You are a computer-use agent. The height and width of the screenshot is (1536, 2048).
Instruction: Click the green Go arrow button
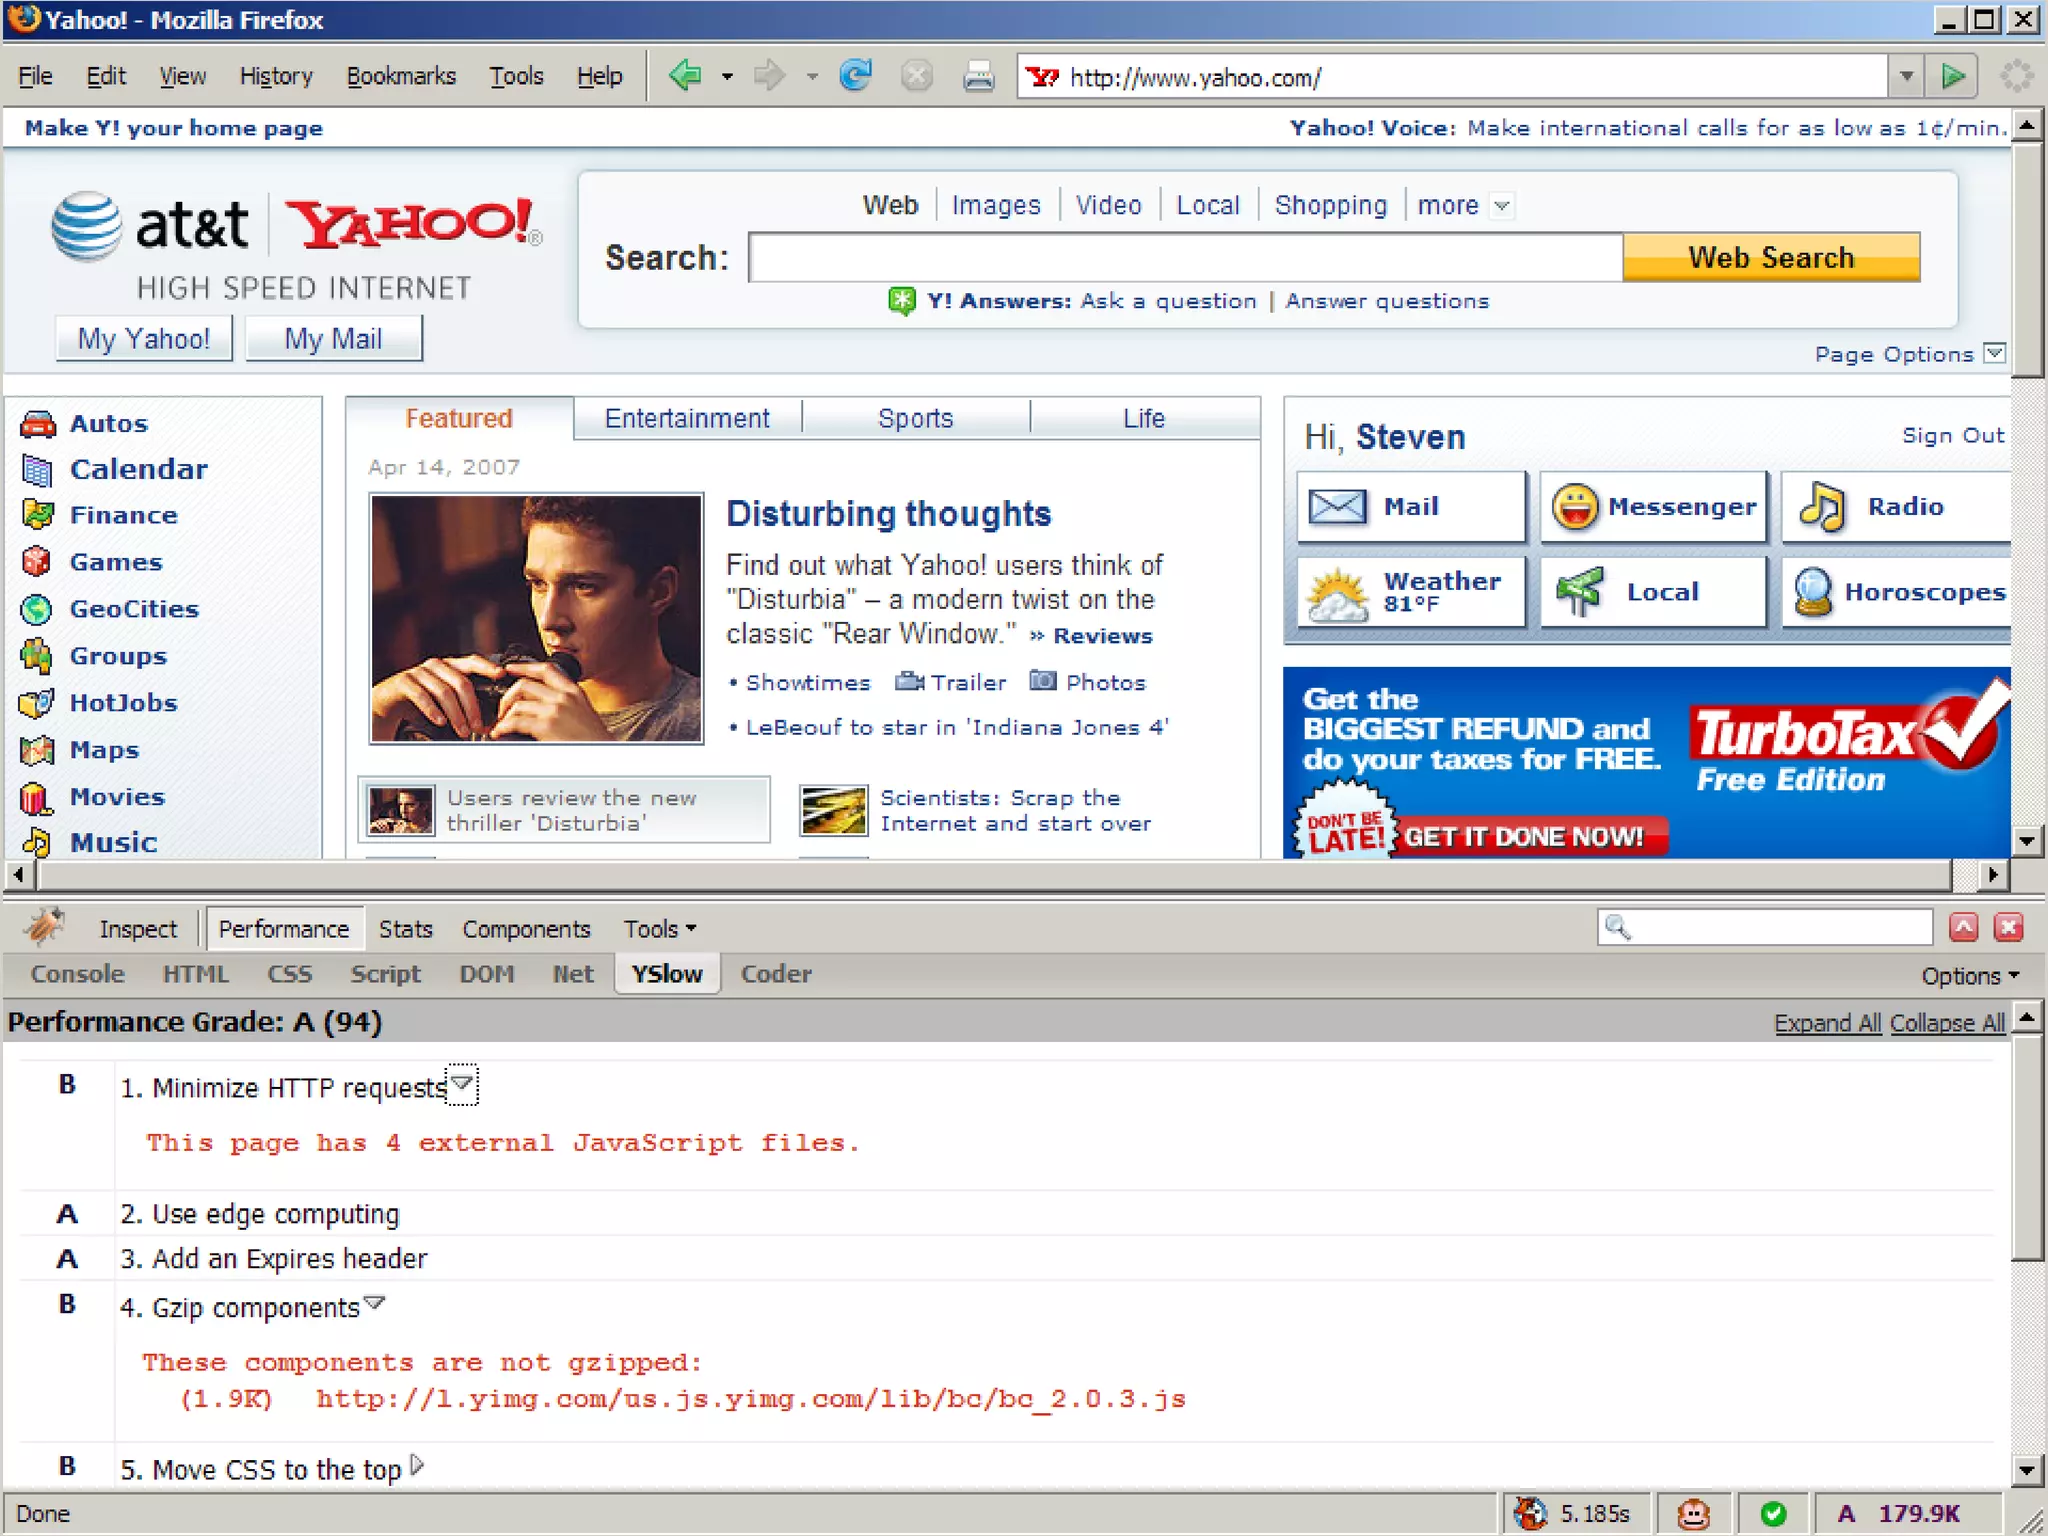[1952, 76]
